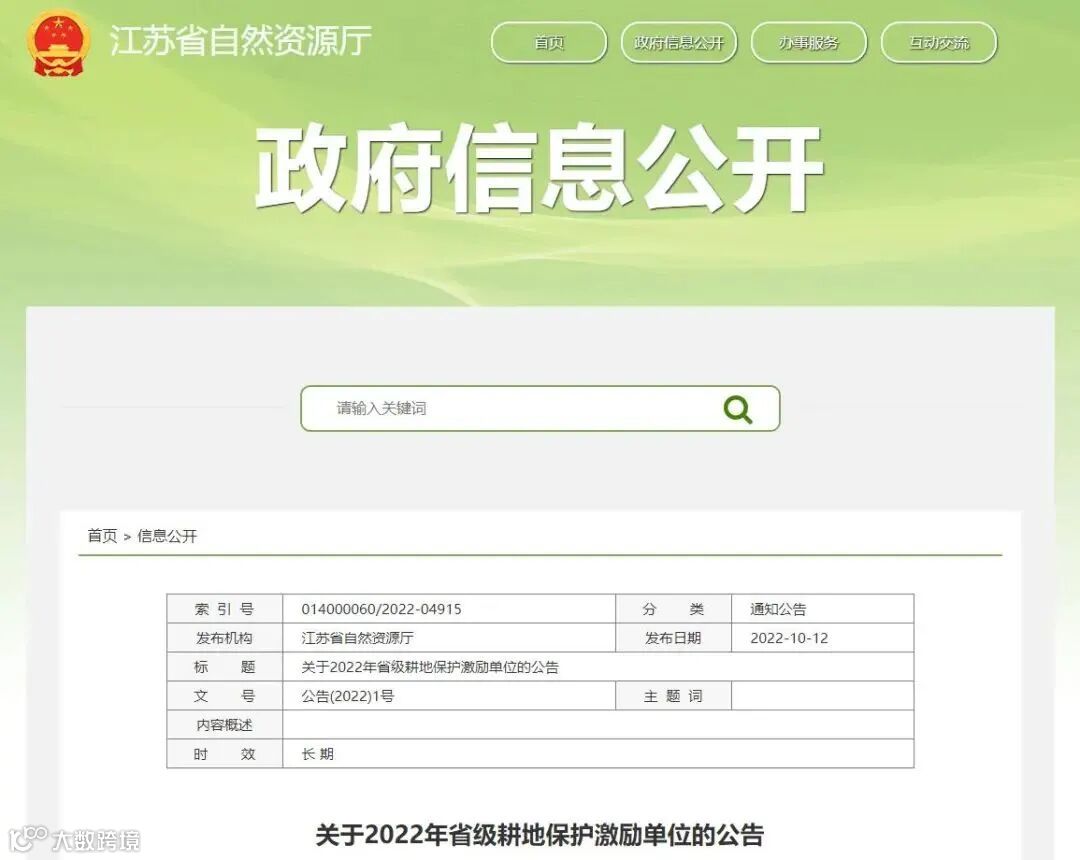Click the publish date 2022-10-12
This screenshot has width=1080, height=860.
(x=789, y=638)
